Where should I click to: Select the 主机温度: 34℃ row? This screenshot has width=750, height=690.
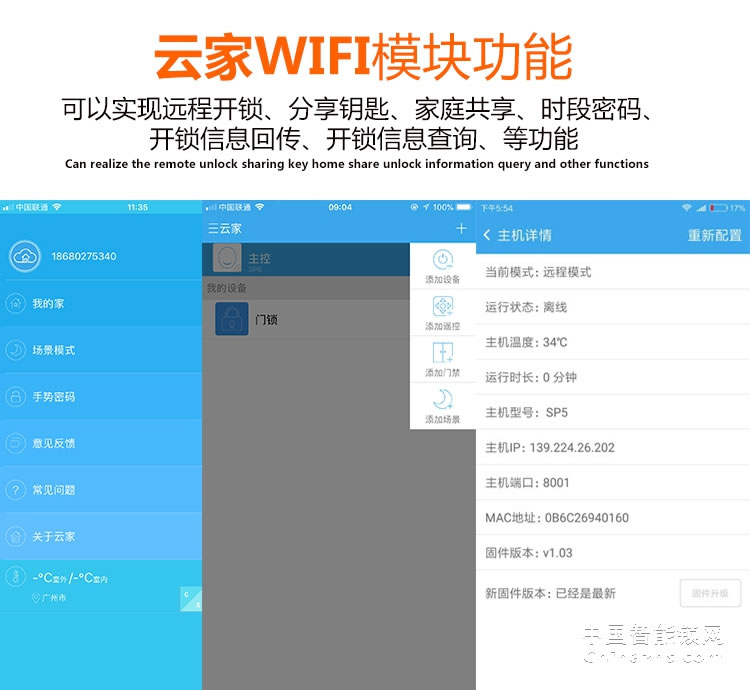[x=613, y=342]
